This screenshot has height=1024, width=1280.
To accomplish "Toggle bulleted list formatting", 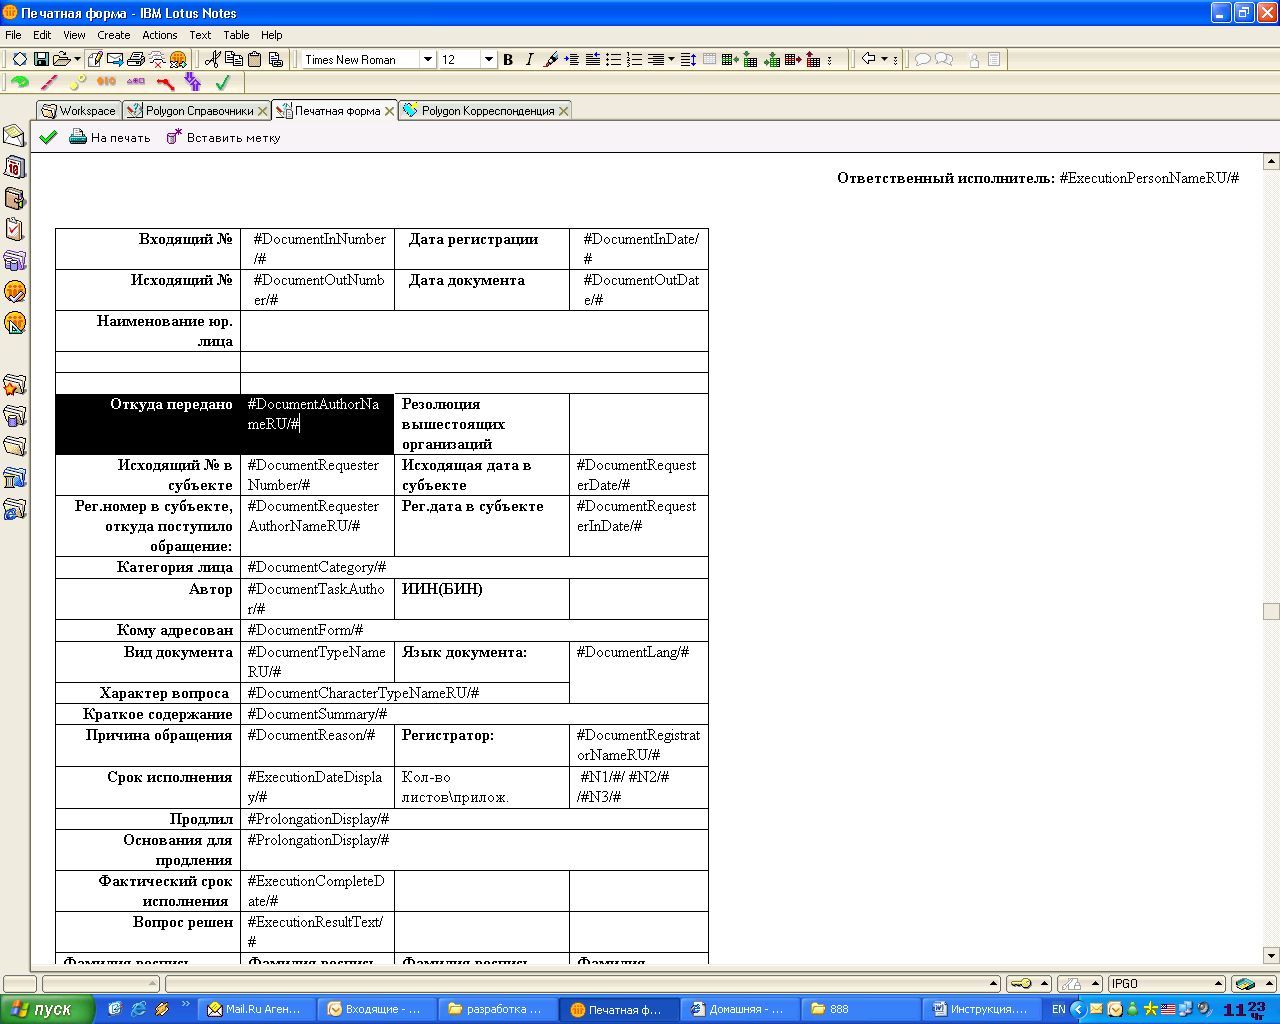I will [613, 59].
